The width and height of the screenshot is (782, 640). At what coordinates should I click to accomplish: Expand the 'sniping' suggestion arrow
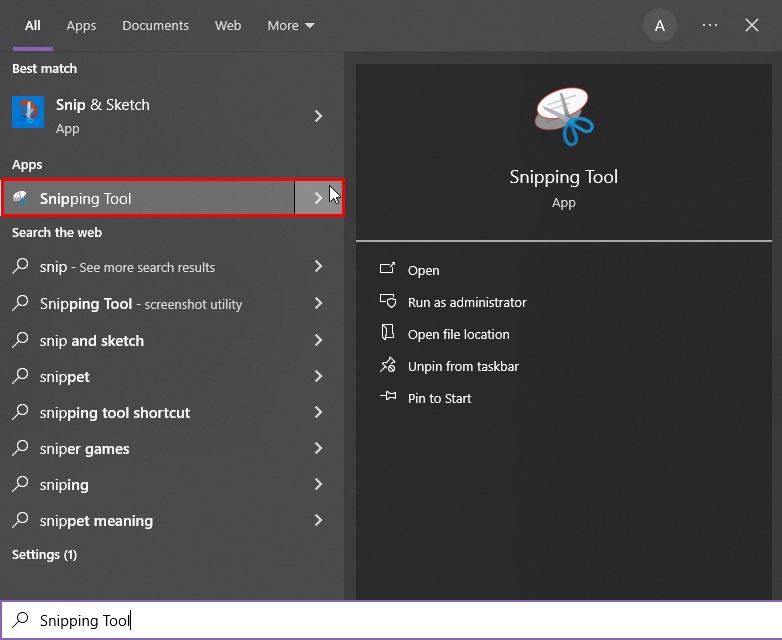[318, 484]
